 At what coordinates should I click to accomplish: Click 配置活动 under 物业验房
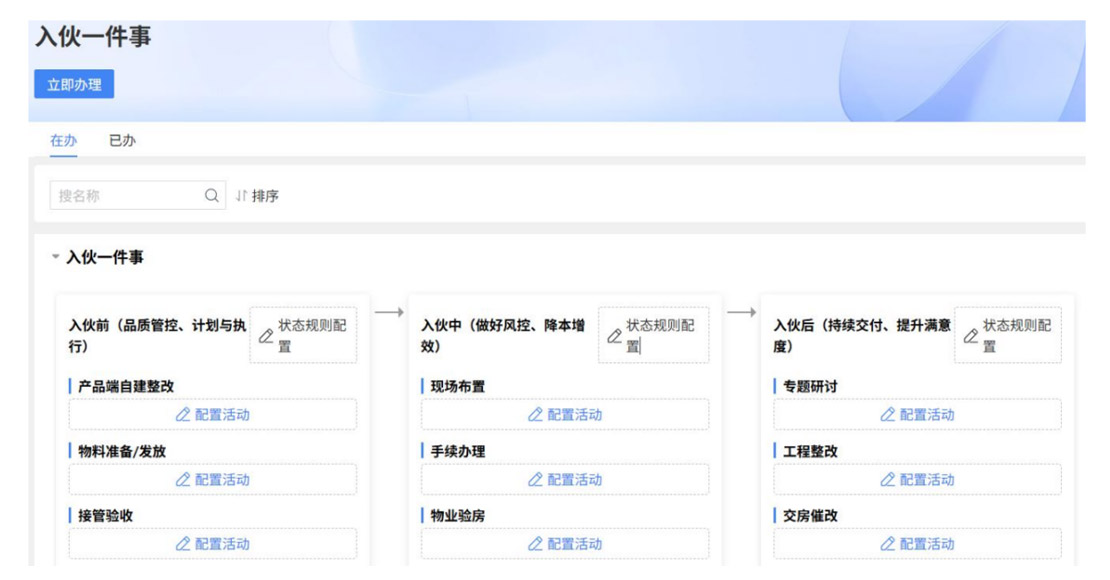tap(565, 544)
